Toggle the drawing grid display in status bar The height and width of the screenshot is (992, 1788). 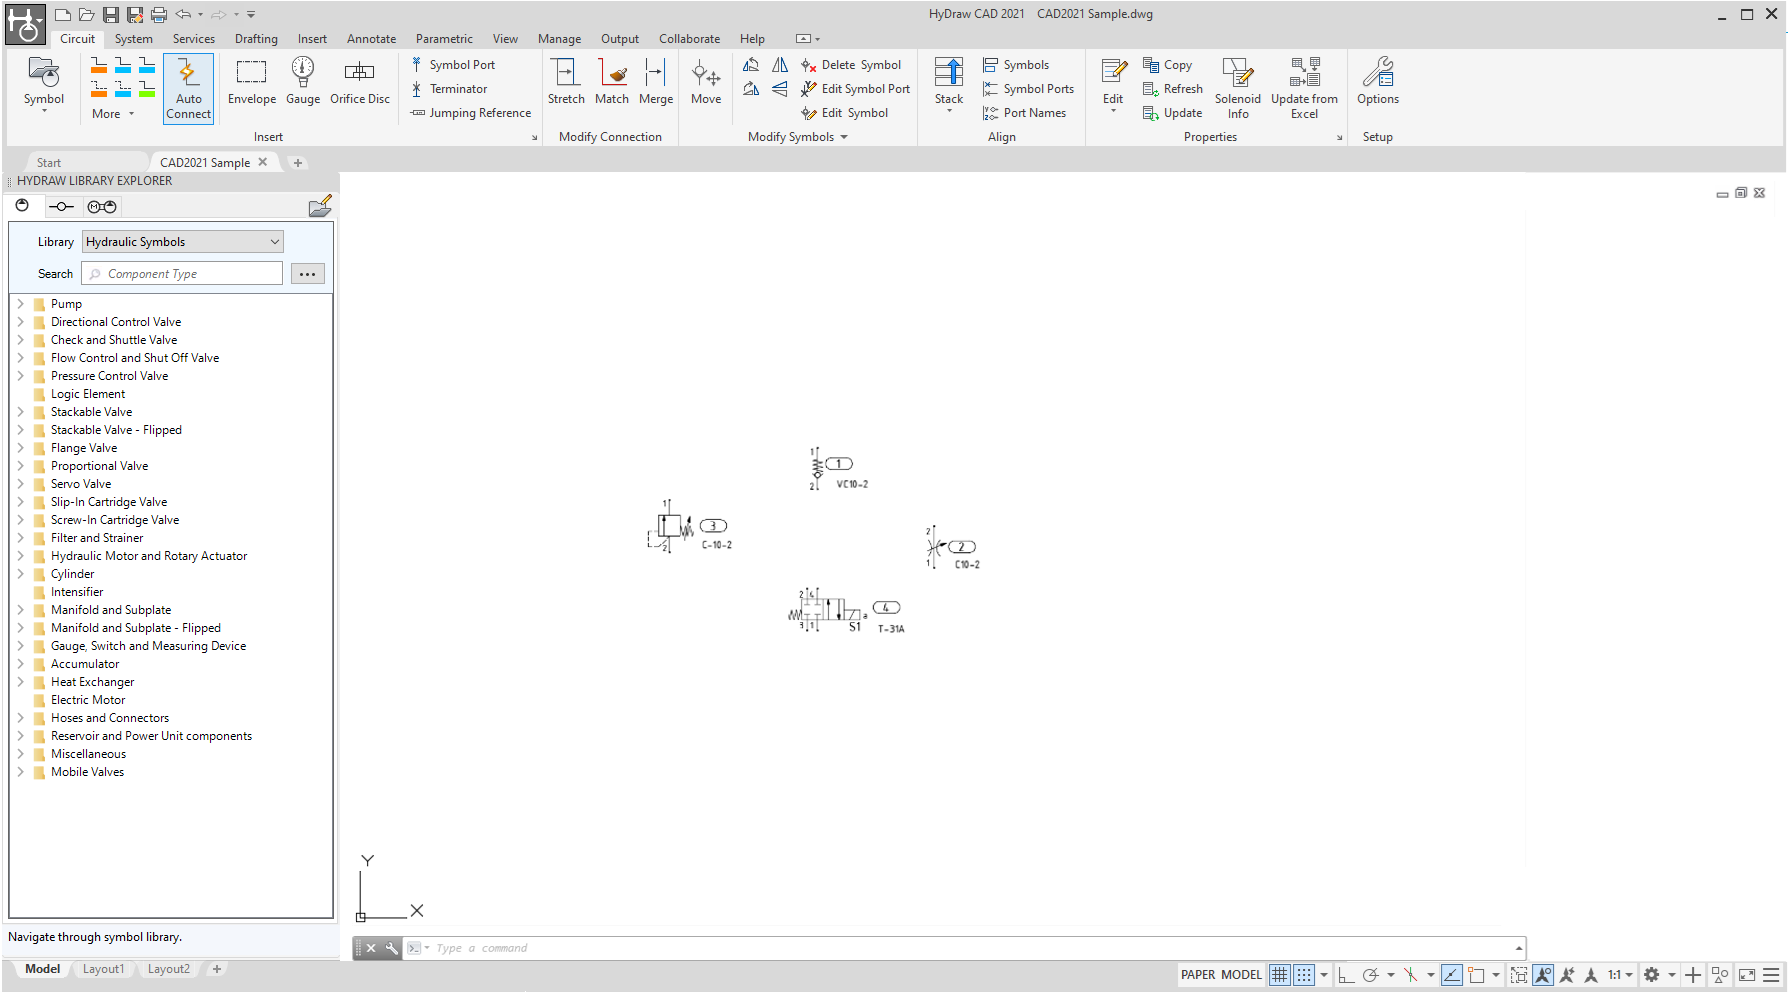click(x=1280, y=975)
